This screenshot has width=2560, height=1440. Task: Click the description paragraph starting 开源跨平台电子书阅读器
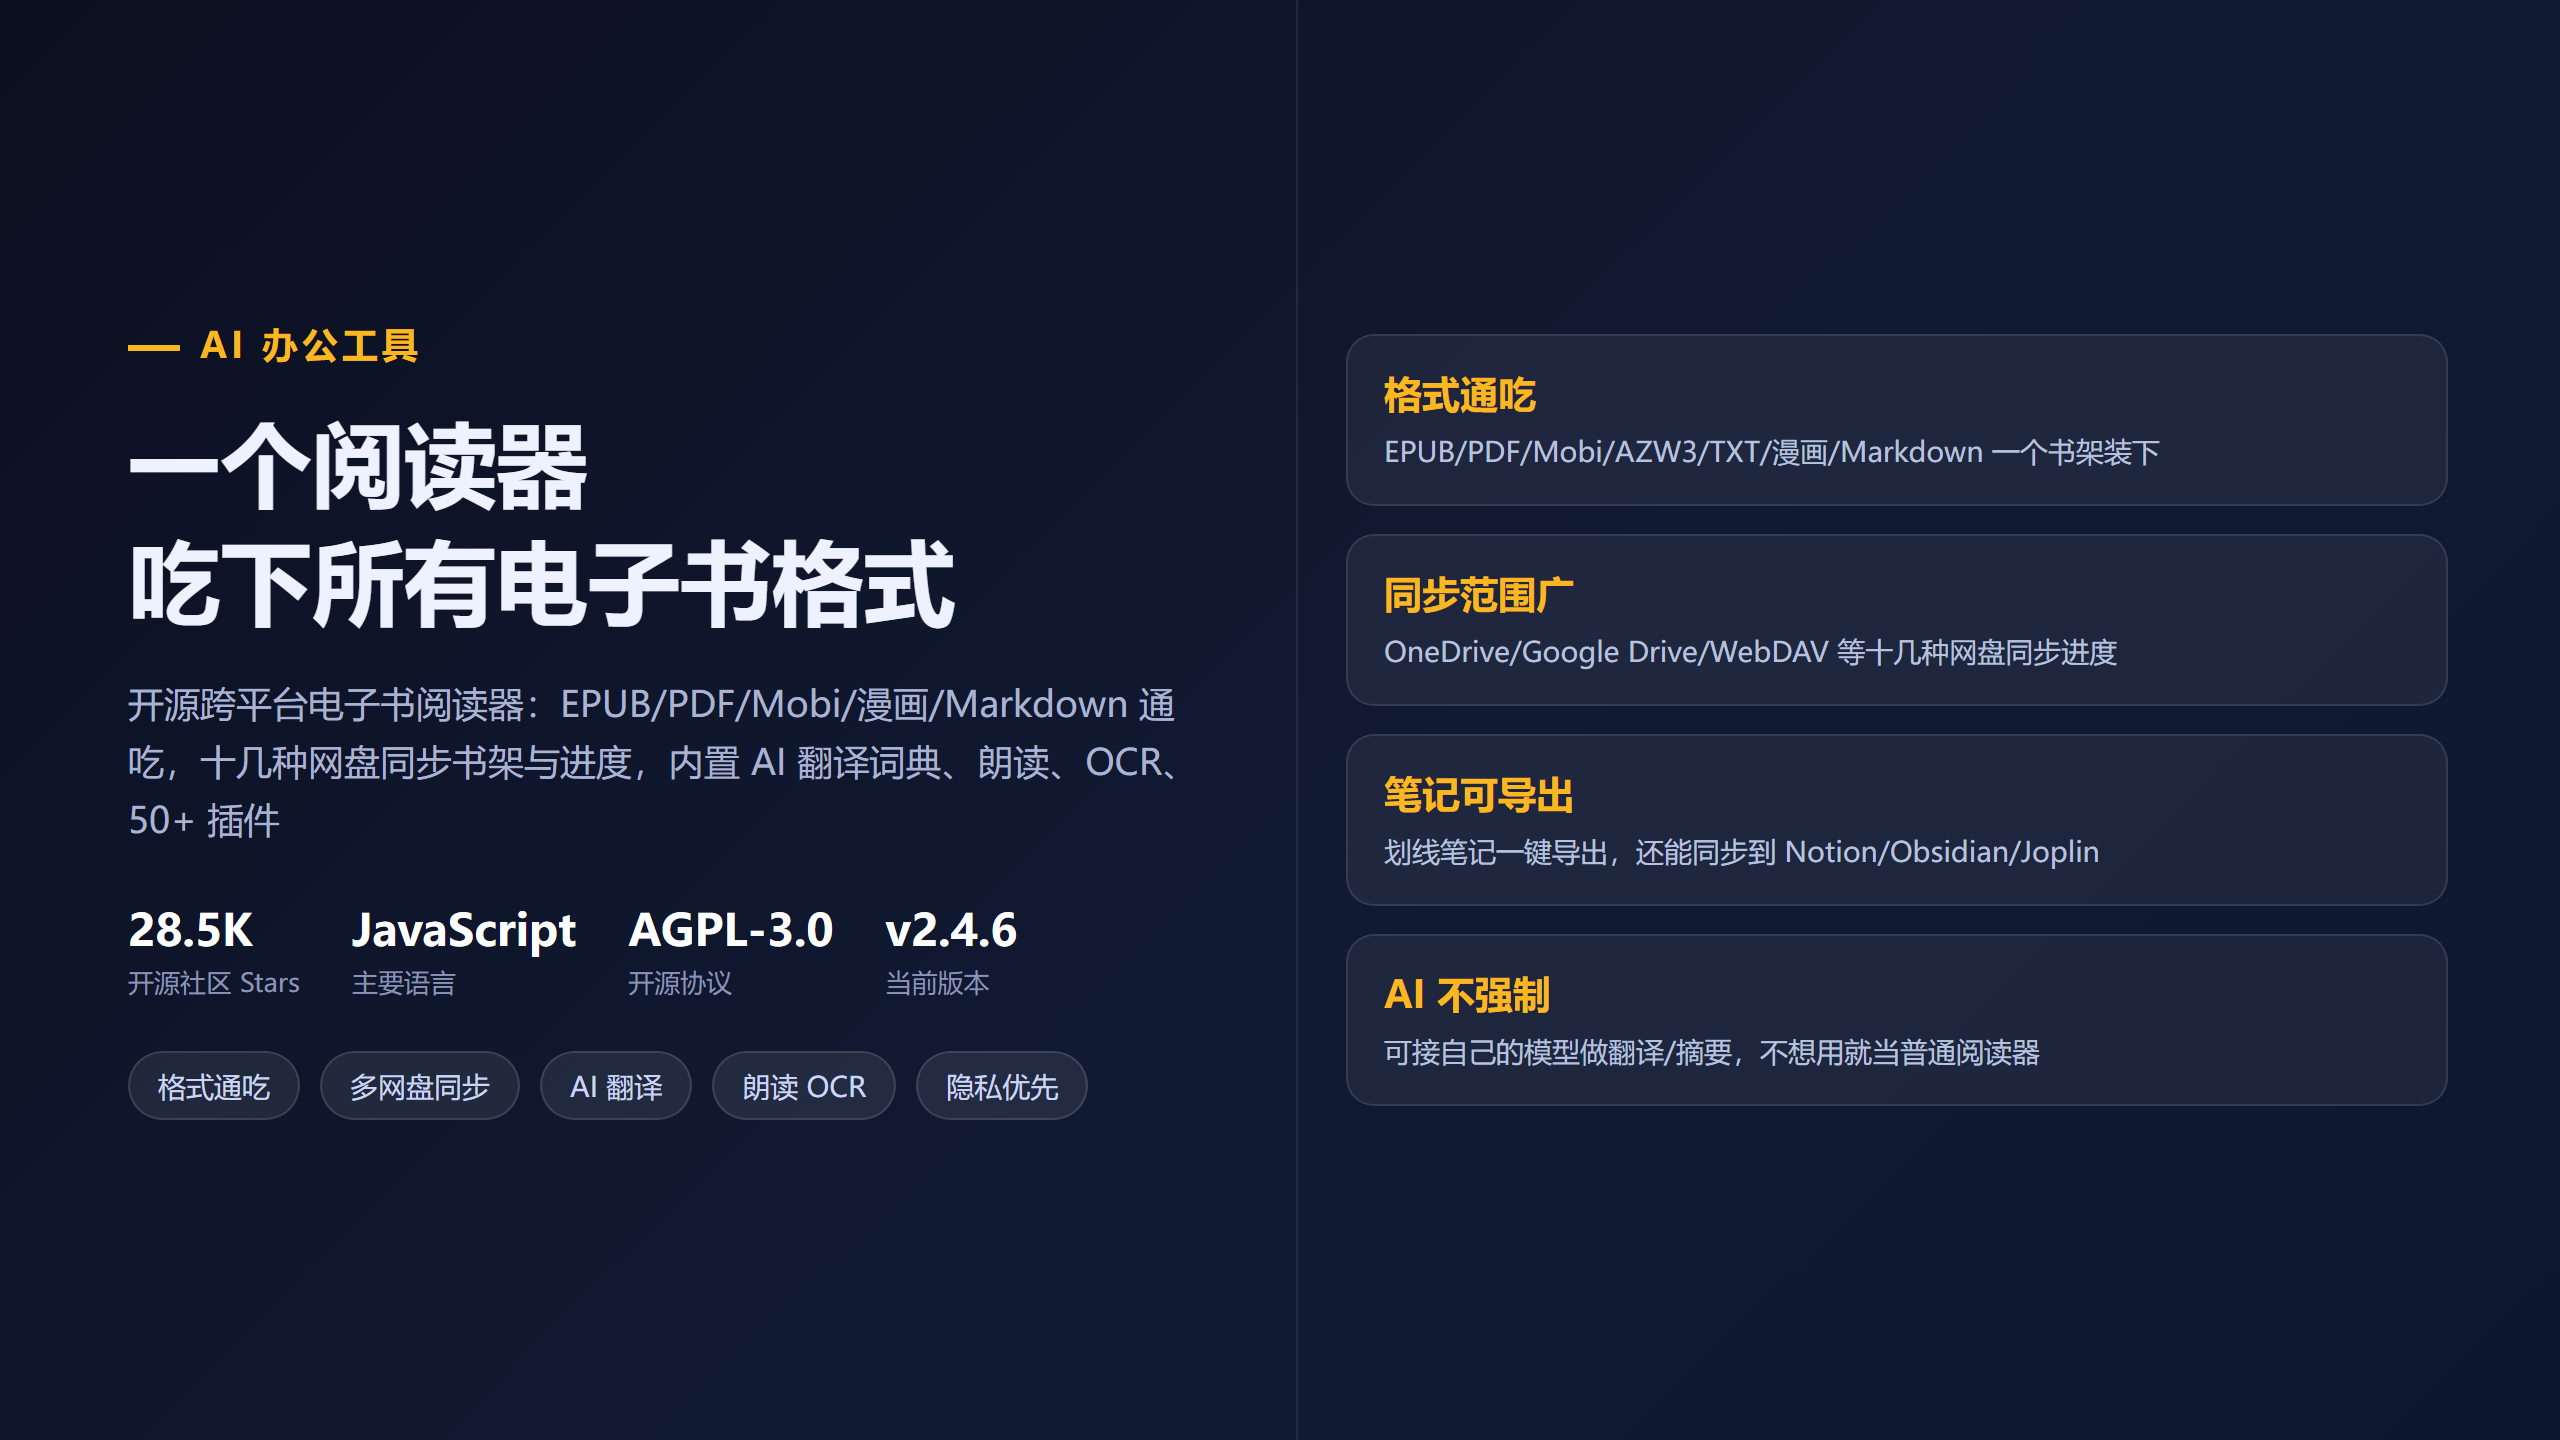click(656, 762)
